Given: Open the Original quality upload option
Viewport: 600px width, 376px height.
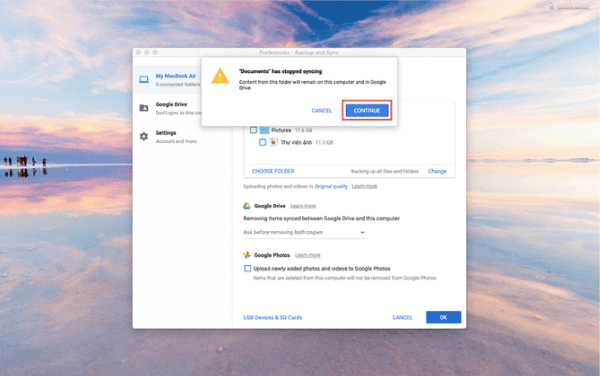Looking at the screenshot, I should tap(331, 186).
